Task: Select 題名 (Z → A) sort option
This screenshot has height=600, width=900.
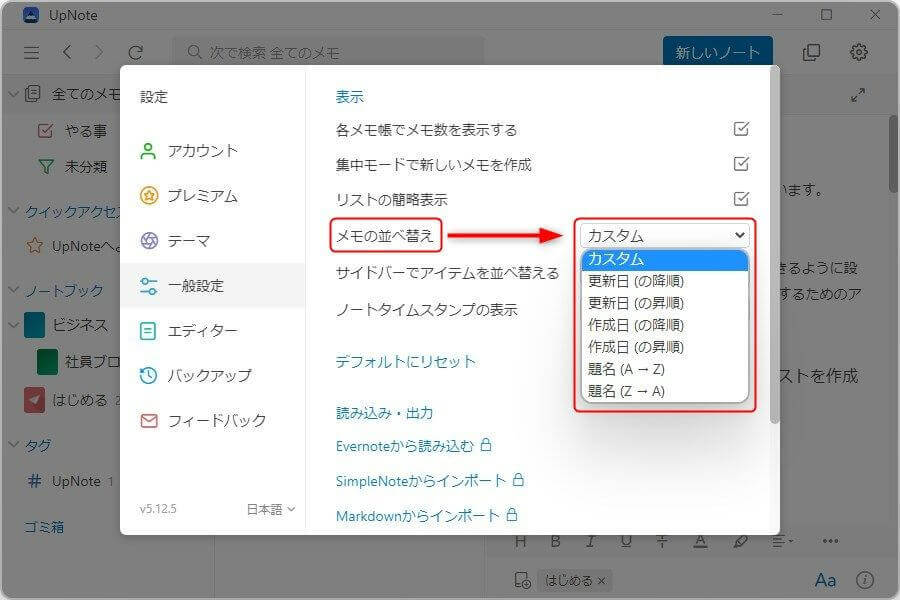Action: click(x=665, y=391)
